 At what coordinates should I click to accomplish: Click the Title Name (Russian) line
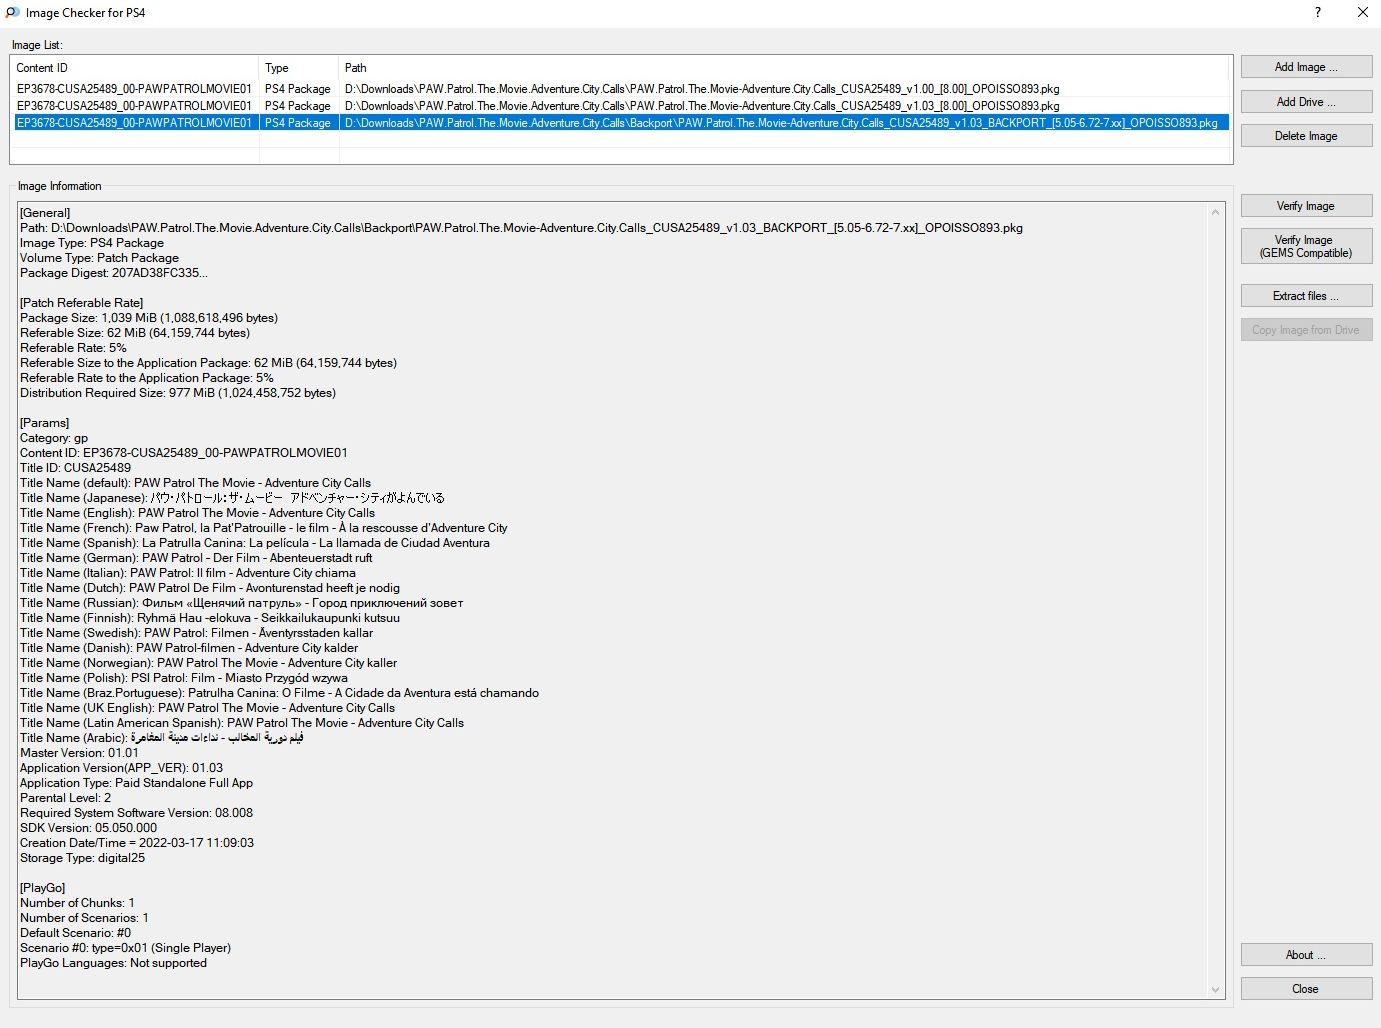pos(242,603)
